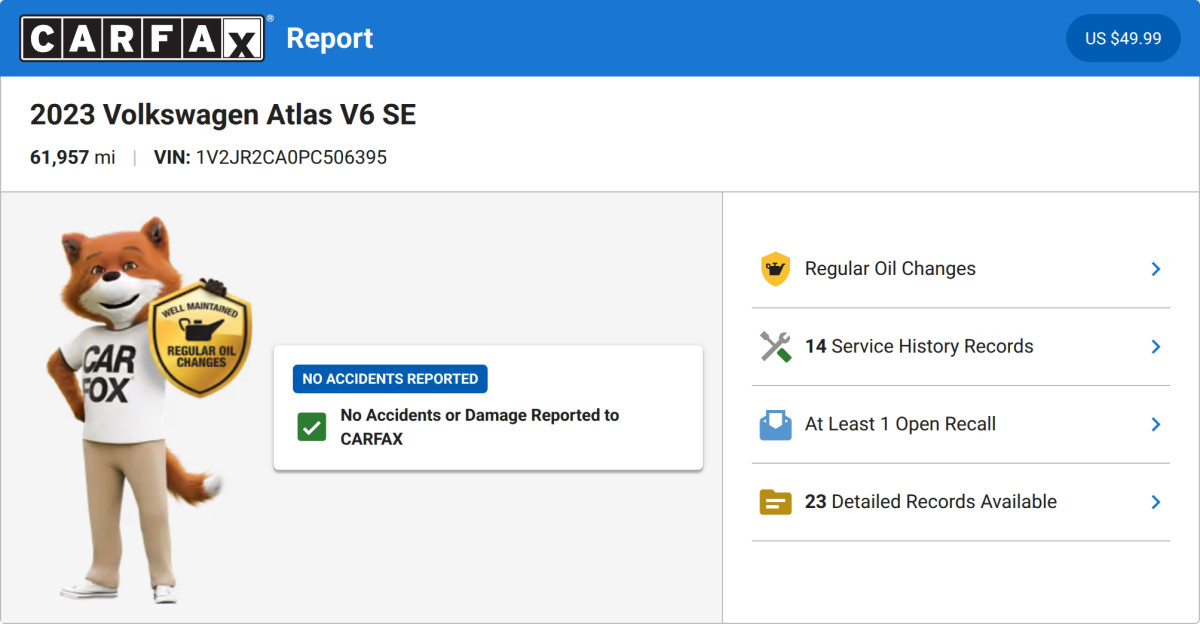The width and height of the screenshot is (1200, 624).
Task: Expand the Detailed Records Available chevron
Action: click(x=1155, y=502)
